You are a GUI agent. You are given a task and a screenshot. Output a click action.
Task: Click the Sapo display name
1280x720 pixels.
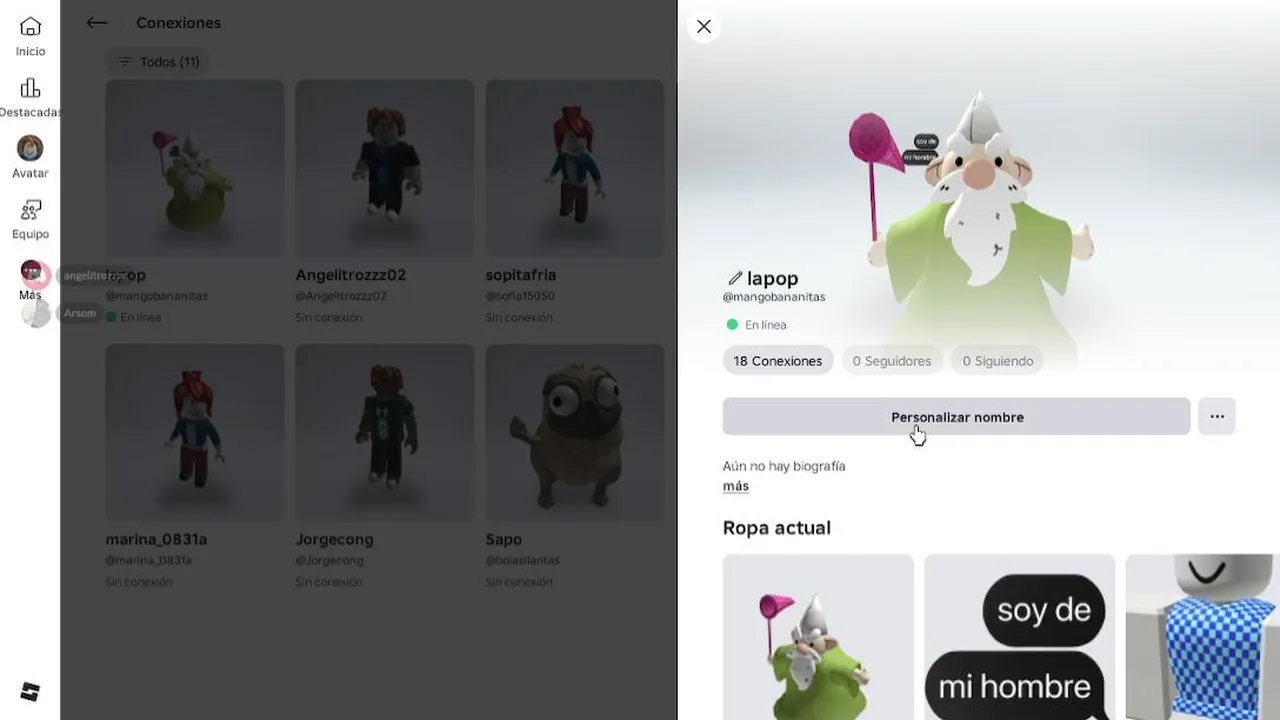click(x=504, y=539)
